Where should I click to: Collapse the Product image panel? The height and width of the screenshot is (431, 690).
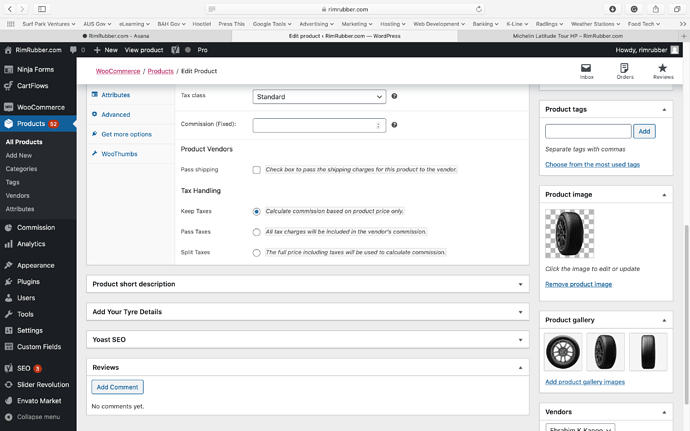[664, 195]
